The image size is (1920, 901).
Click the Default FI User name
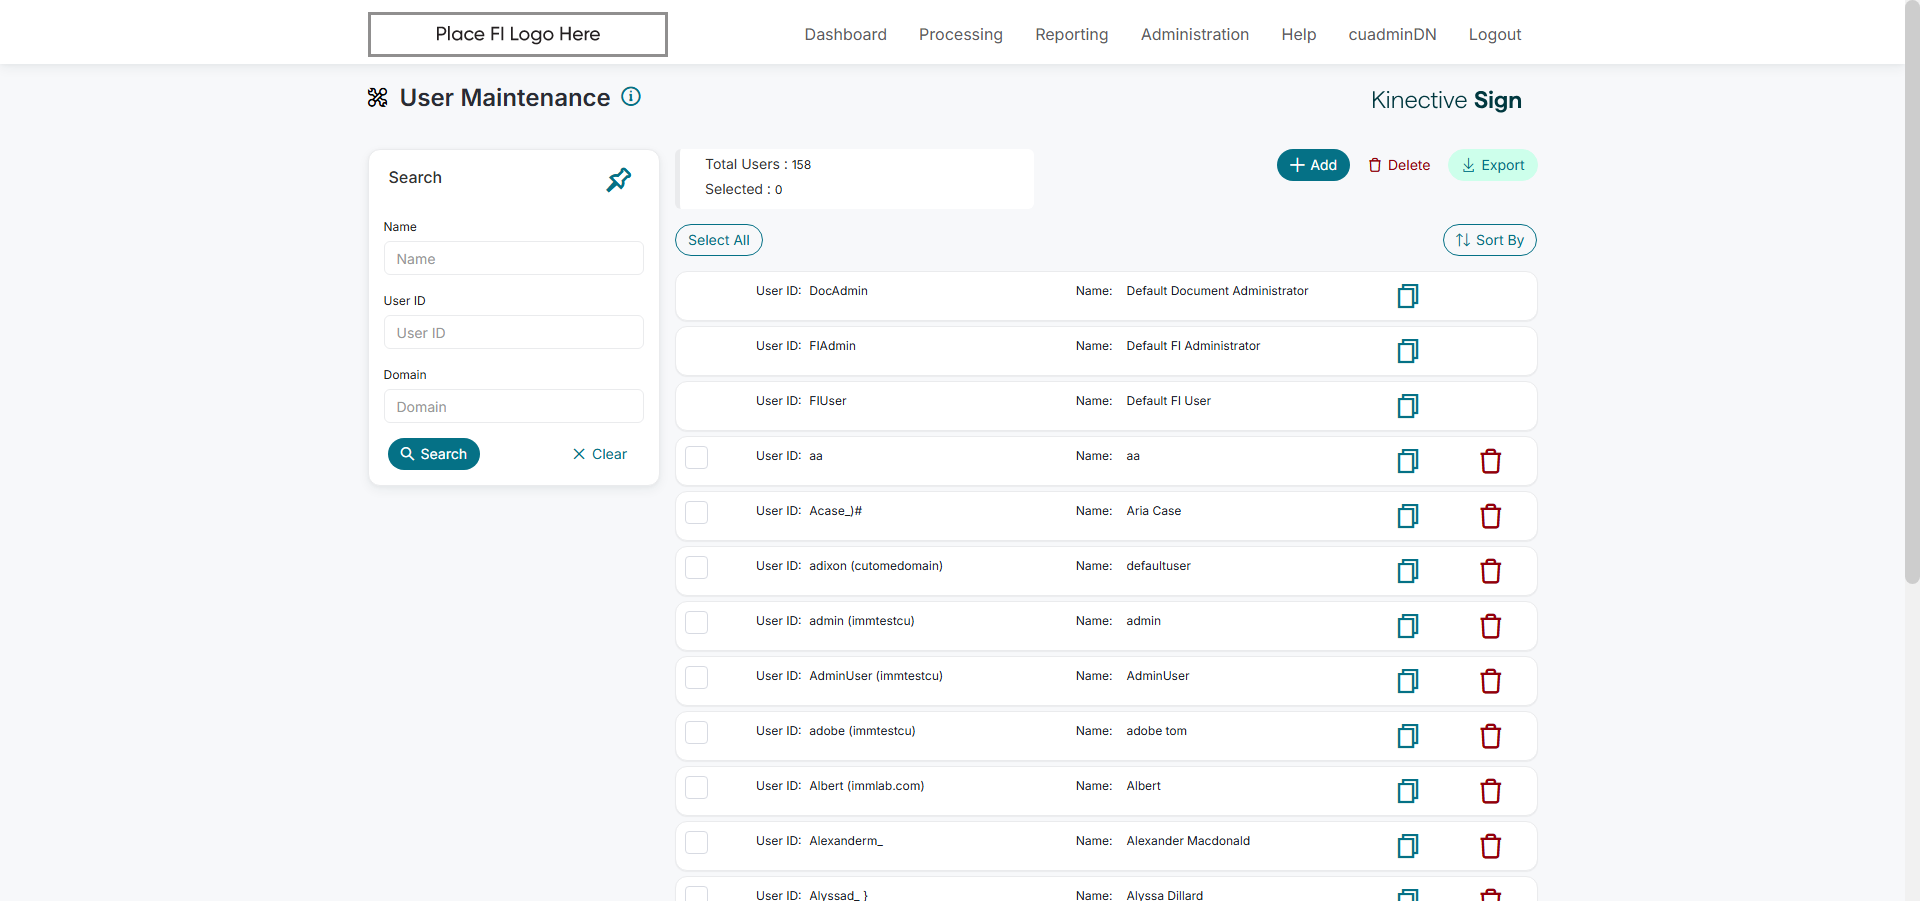pyautogui.click(x=1168, y=401)
